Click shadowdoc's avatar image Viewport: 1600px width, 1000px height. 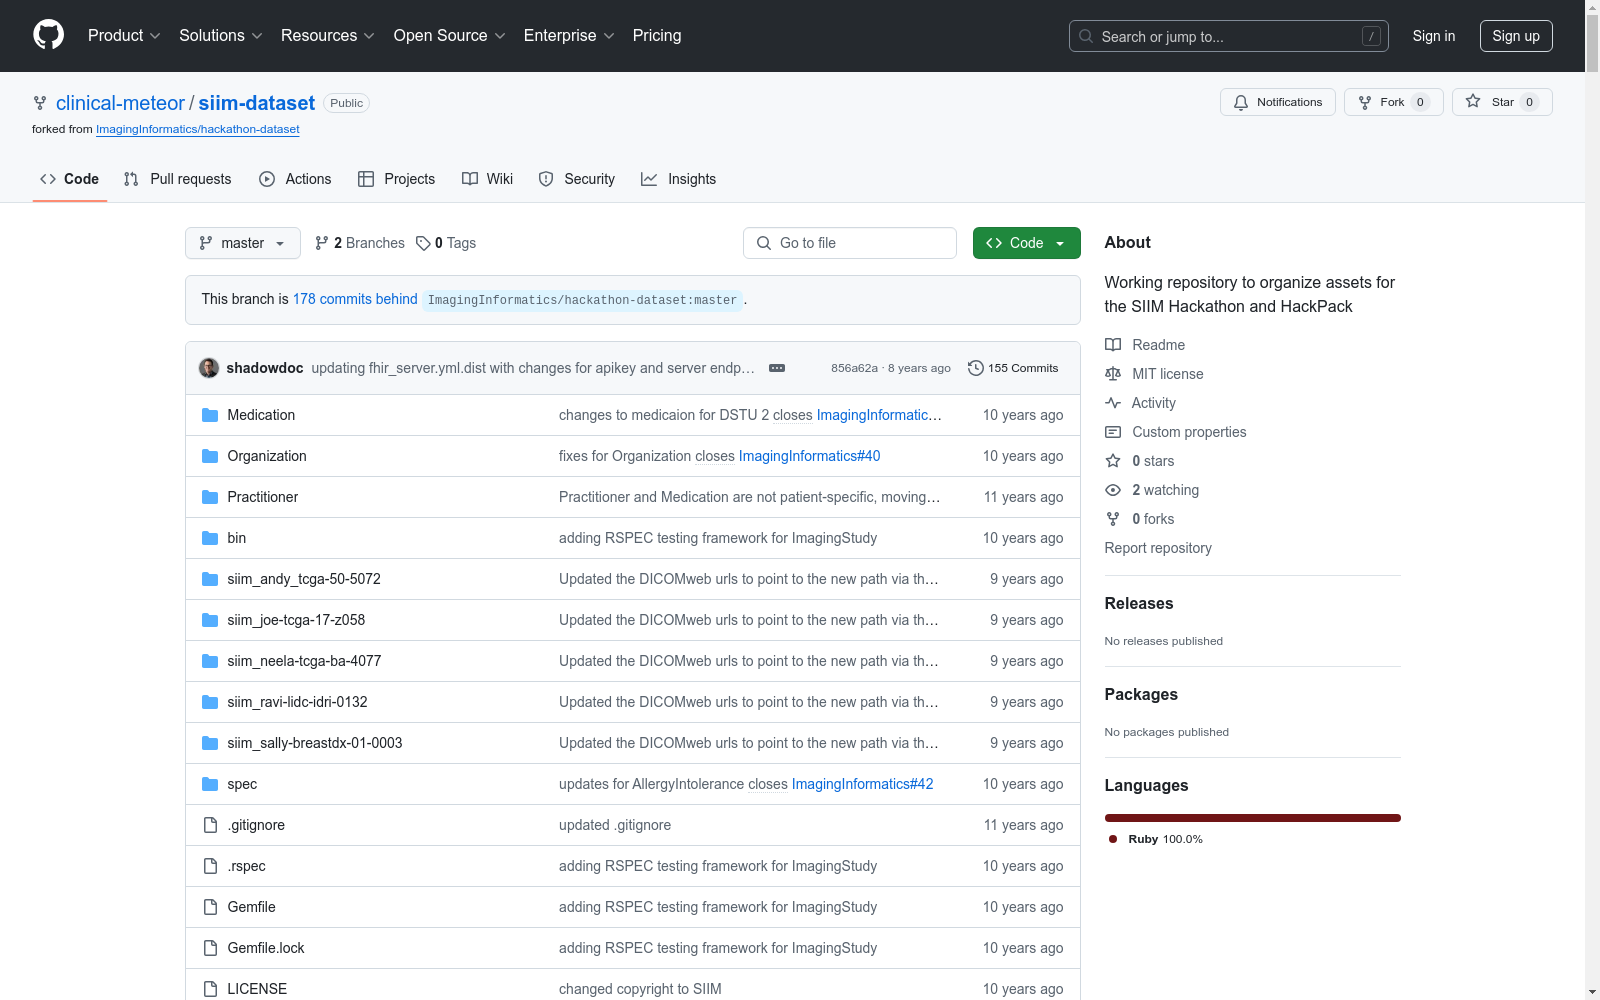click(209, 368)
